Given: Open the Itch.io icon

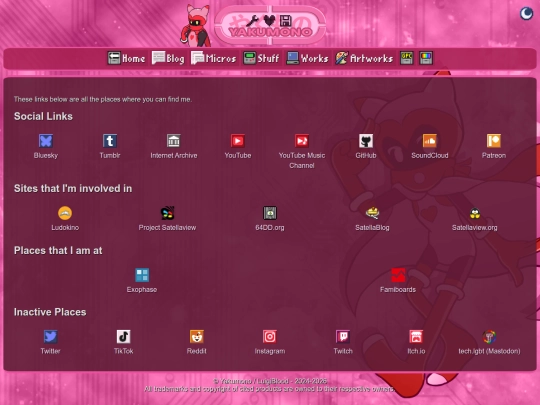Looking at the screenshot, I should point(416,336).
